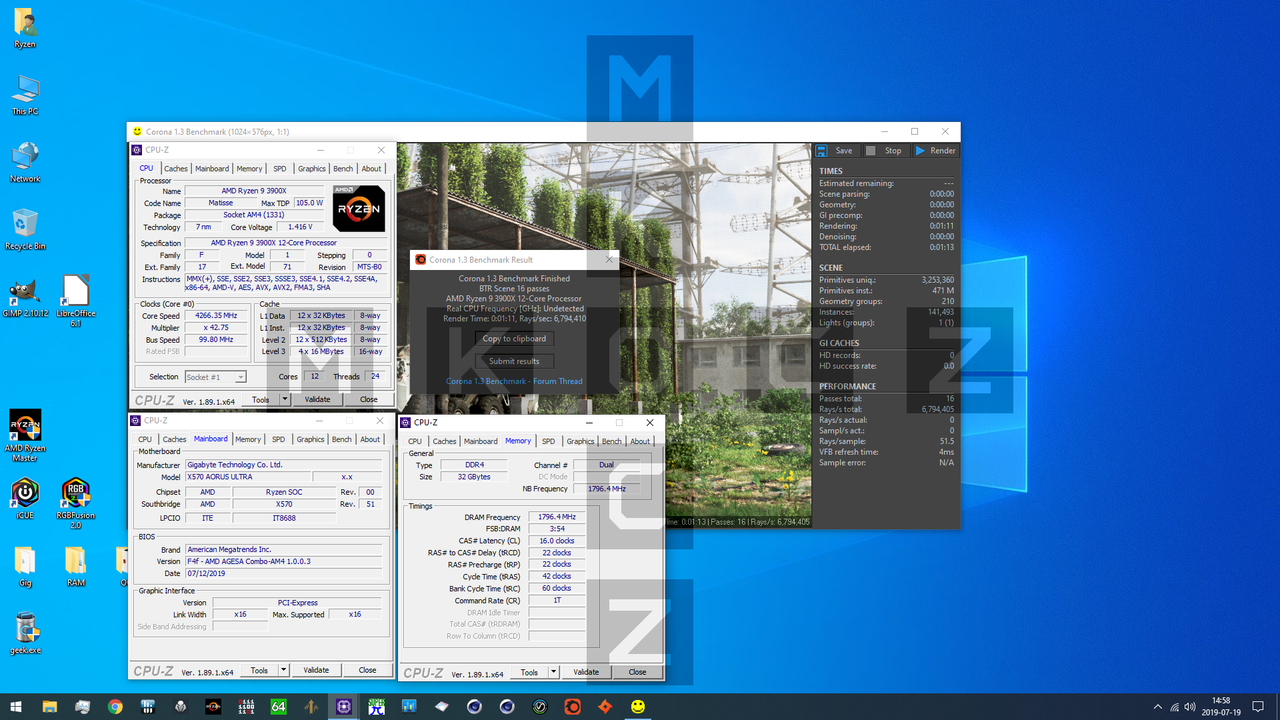Open the taskbar clock and date
This screenshot has height=720, width=1280.
click(x=1219, y=706)
